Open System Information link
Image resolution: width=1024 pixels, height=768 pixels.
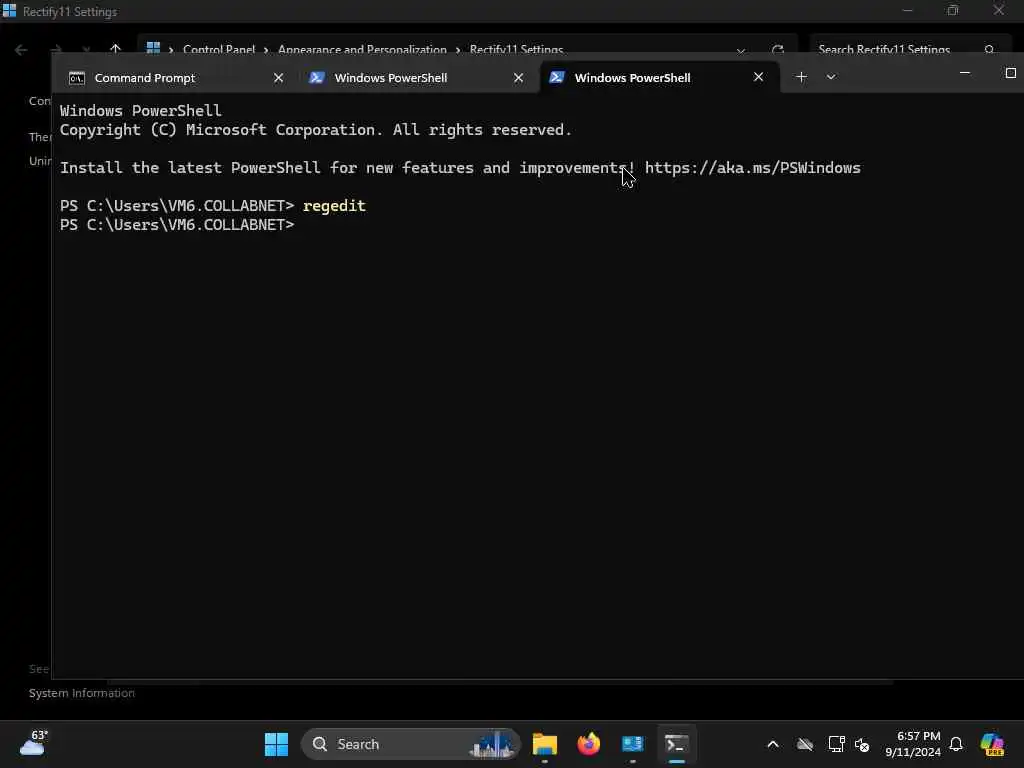(x=82, y=693)
